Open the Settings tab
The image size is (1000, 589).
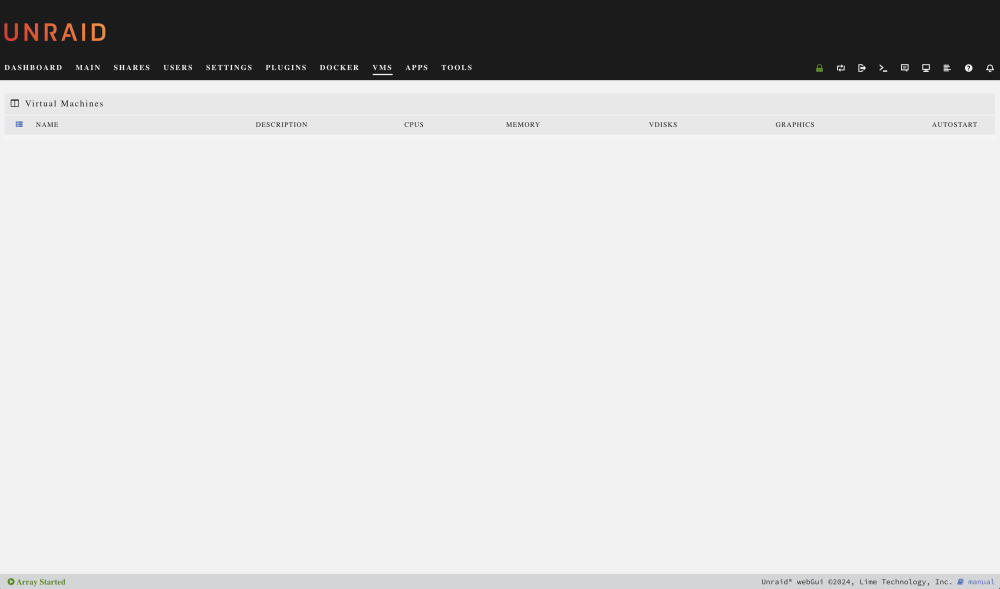(x=229, y=68)
